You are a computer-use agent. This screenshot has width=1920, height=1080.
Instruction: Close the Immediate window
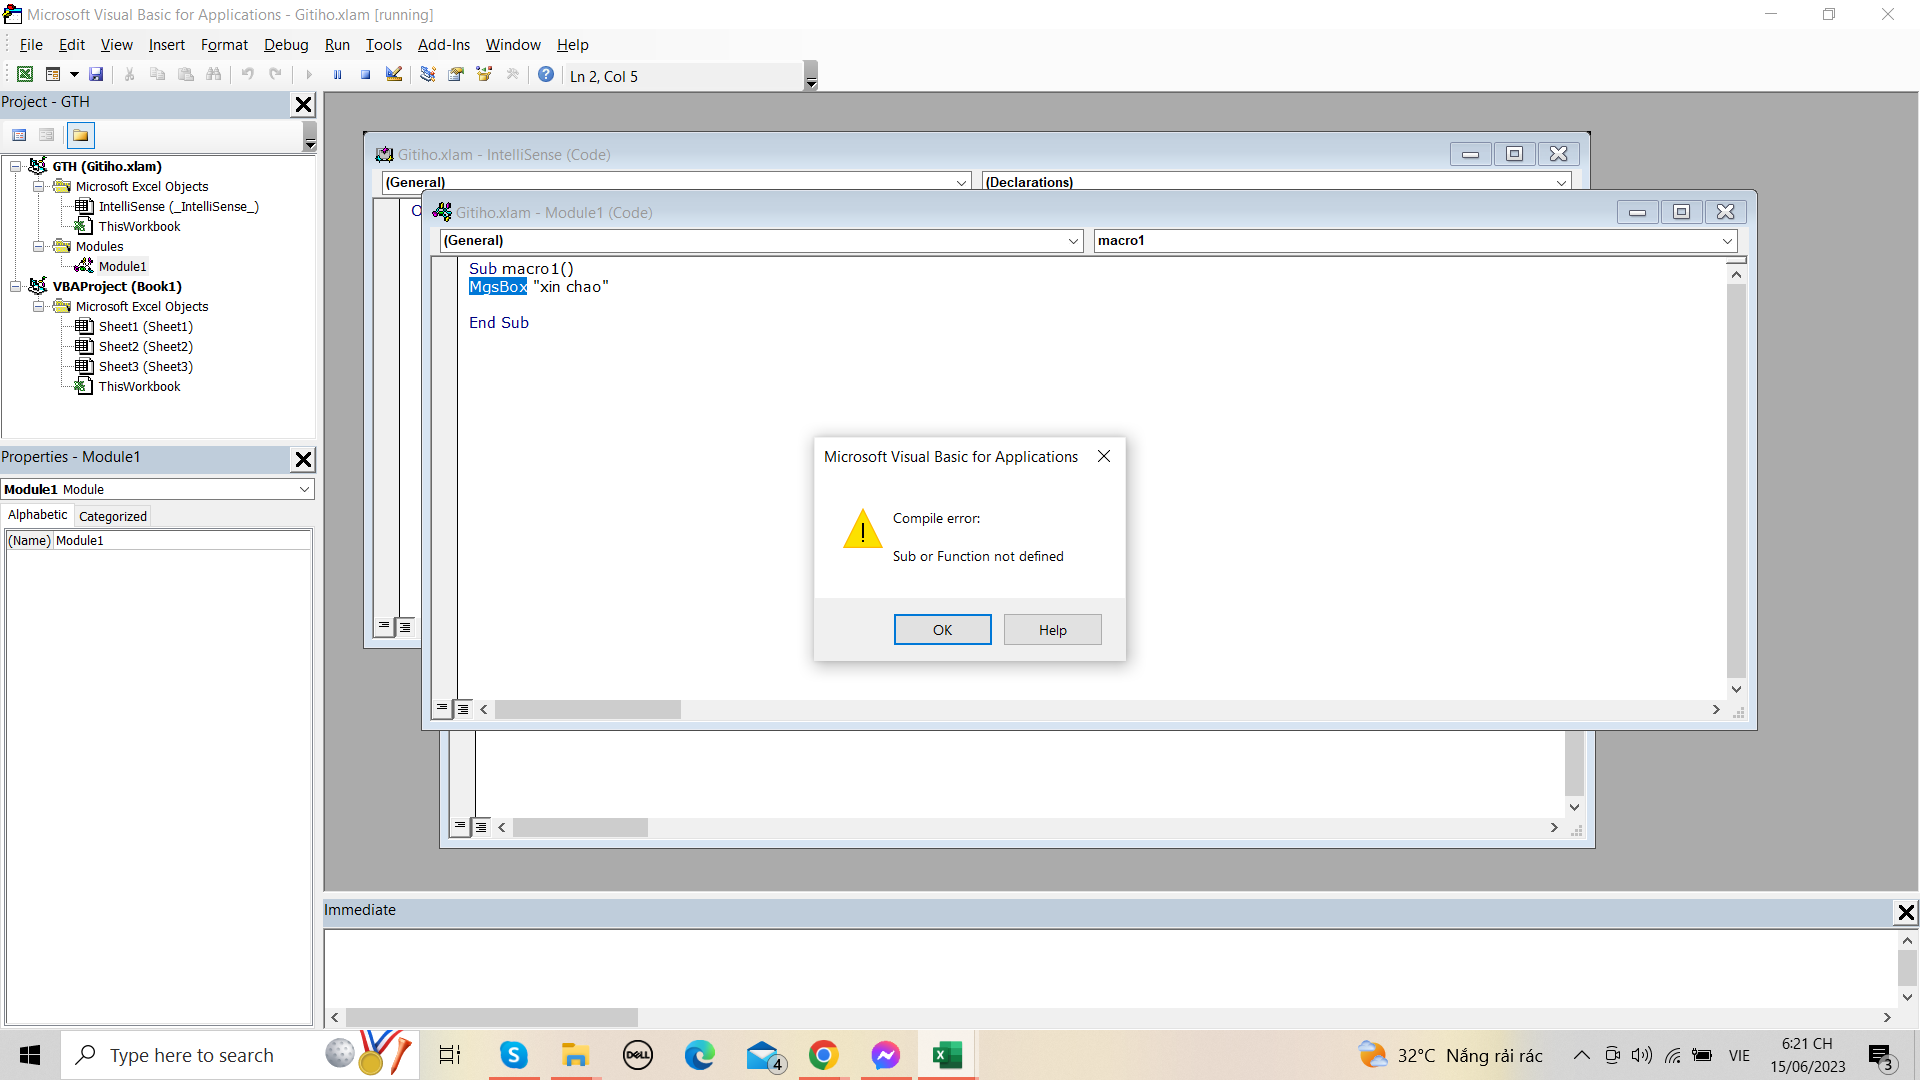pos(1906,912)
